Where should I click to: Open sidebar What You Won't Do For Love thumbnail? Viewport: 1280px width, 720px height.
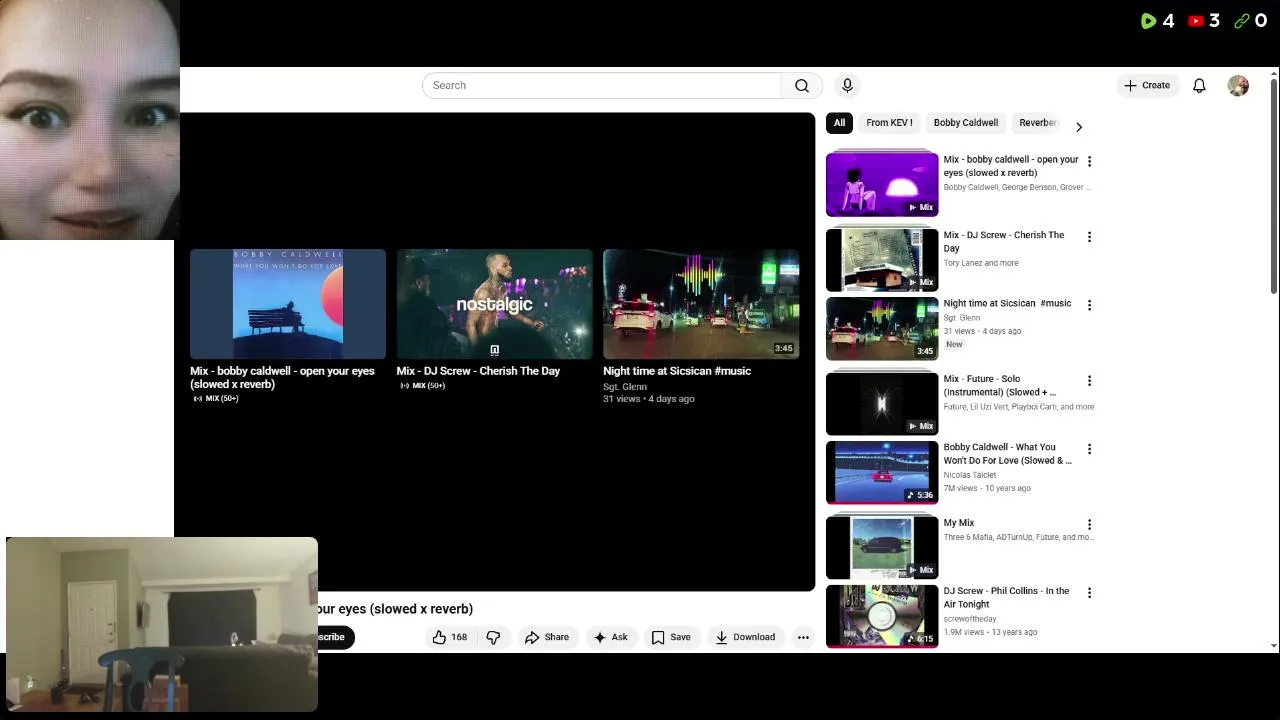[x=882, y=472]
